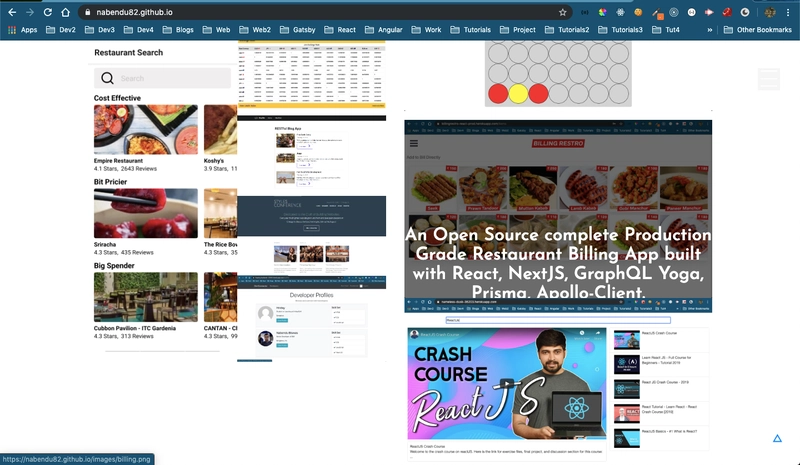The height and width of the screenshot is (465, 800).
Task: Open the dark eye circle extension
Action: pos(745,12)
